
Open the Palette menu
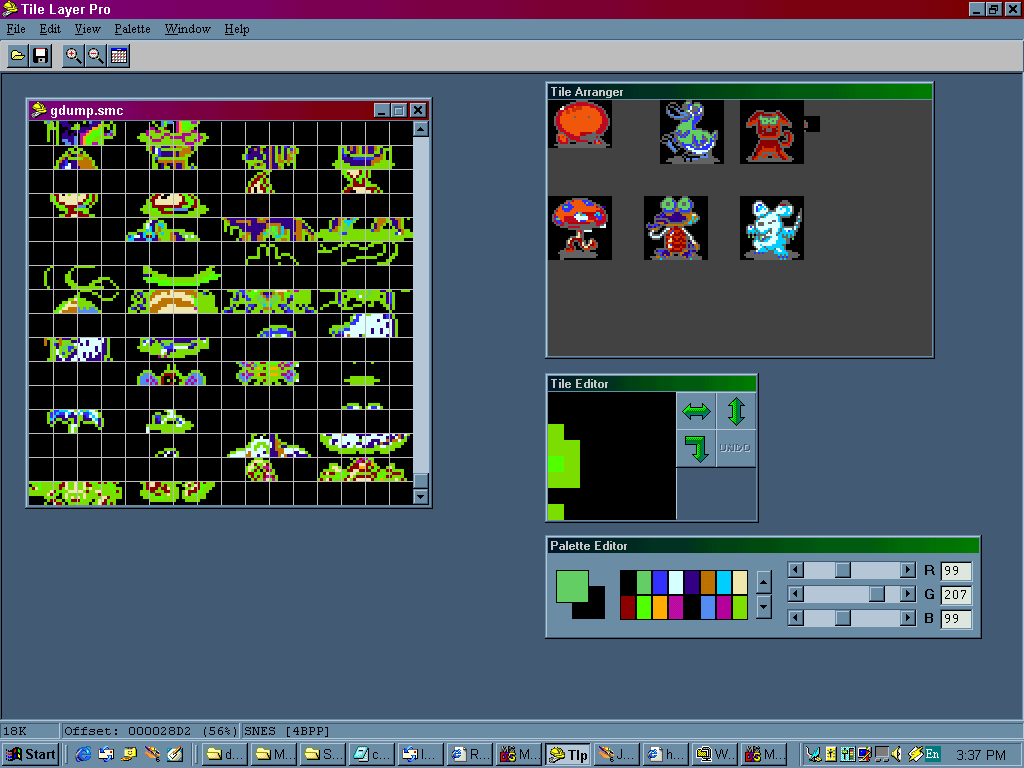tap(132, 29)
